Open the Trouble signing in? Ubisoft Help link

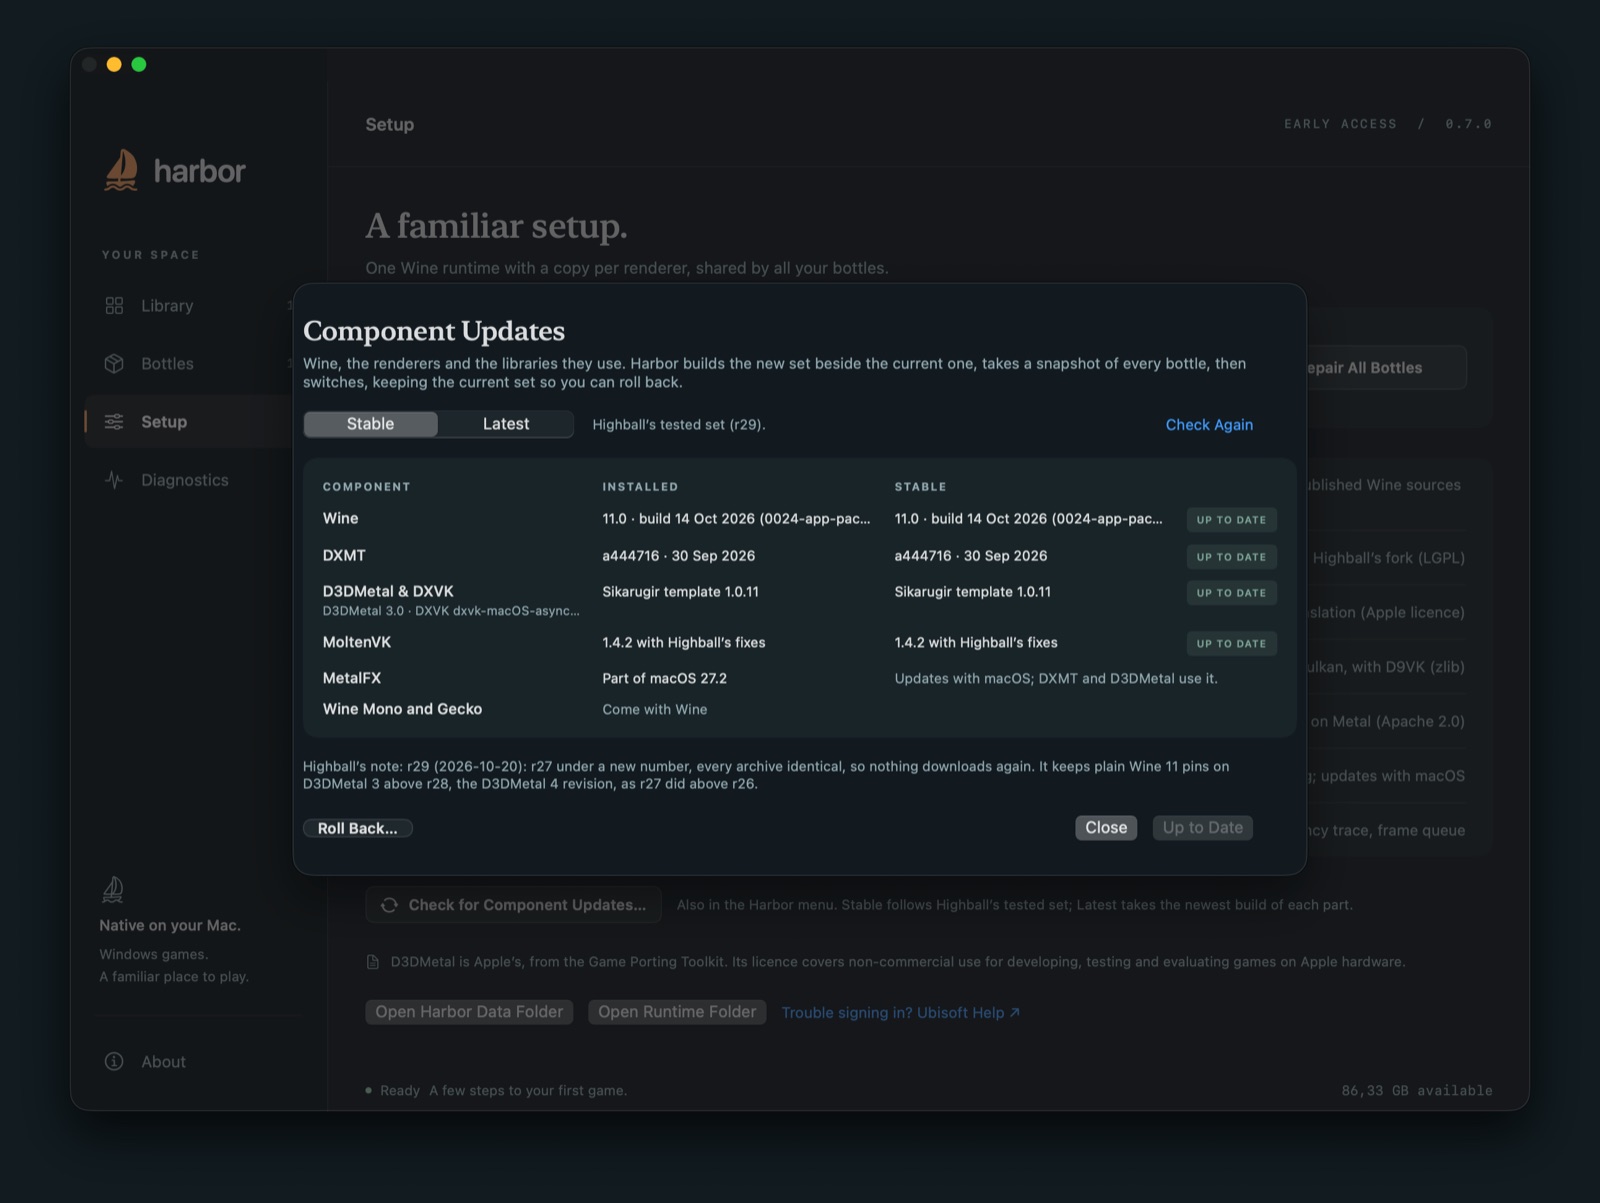coord(900,1012)
